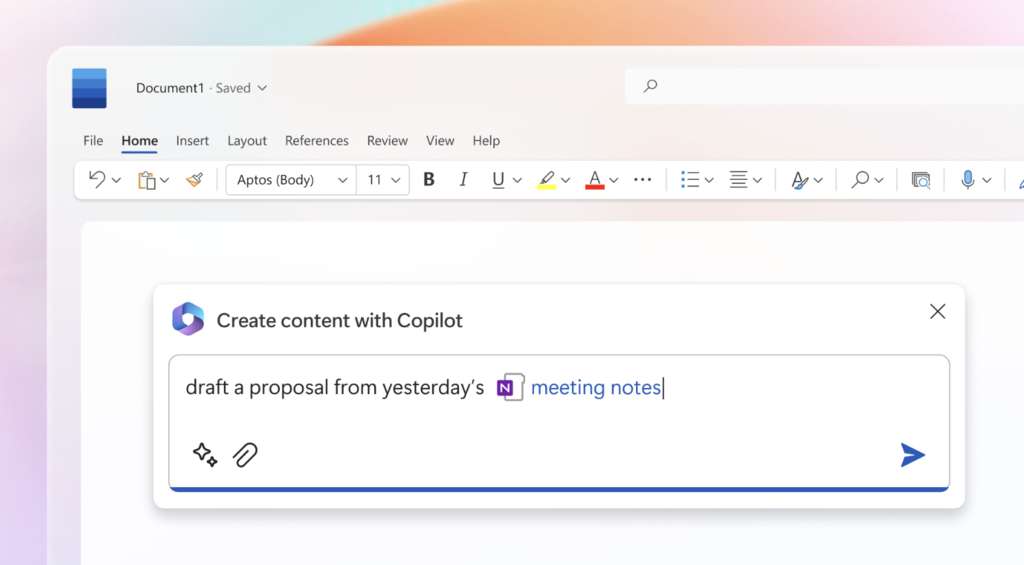1024x565 pixels.
Task: Switch to the References tab
Action: [316, 141]
